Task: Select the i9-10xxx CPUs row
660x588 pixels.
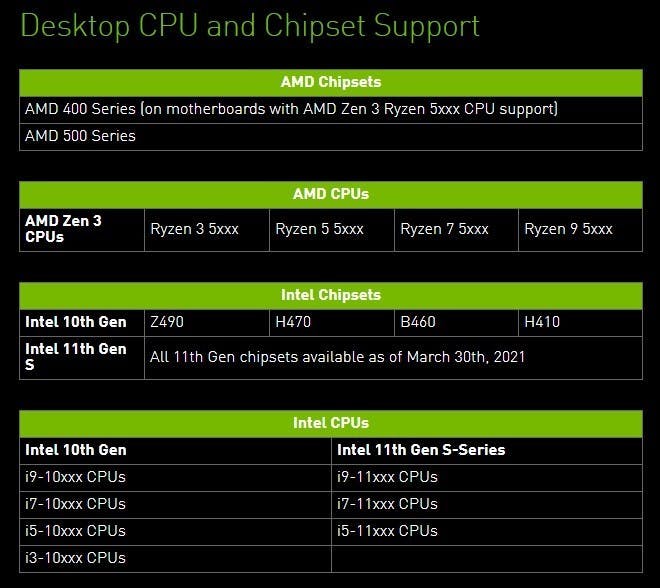Action: pyautogui.click(x=176, y=478)
